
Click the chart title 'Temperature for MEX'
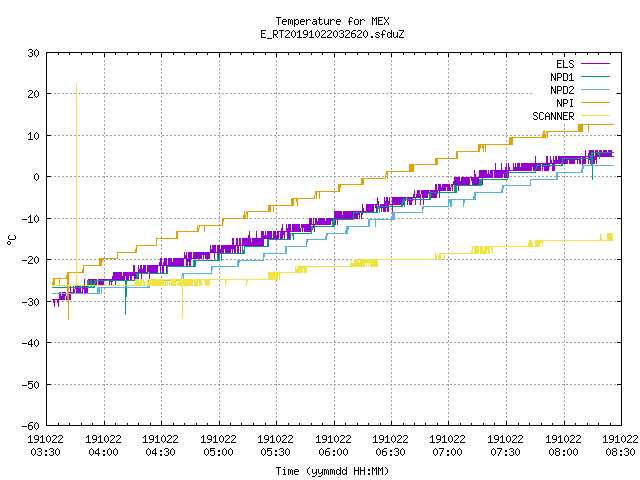point(332,21)
